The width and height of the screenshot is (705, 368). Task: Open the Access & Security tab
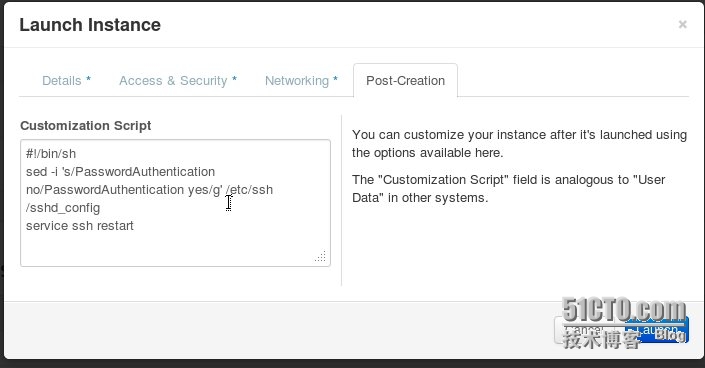click(178, 81)
